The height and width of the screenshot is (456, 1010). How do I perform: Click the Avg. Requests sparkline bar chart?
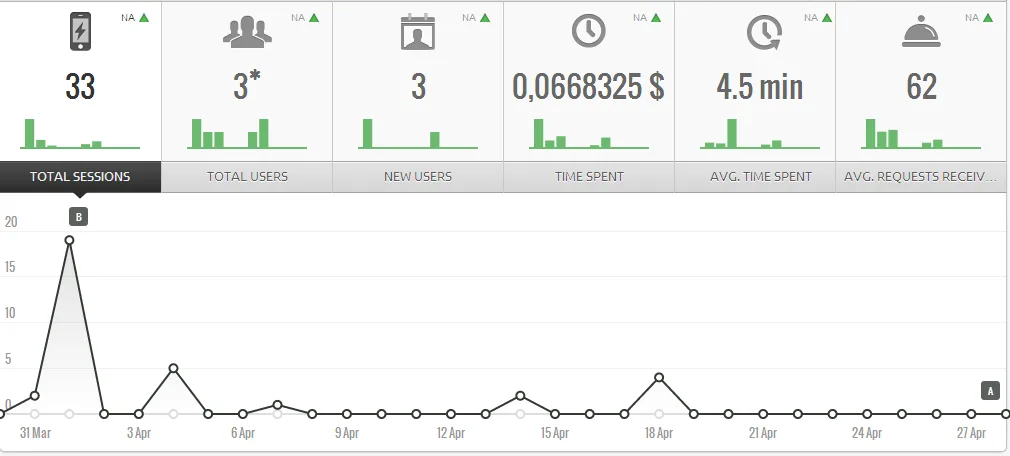coord(921,134)
